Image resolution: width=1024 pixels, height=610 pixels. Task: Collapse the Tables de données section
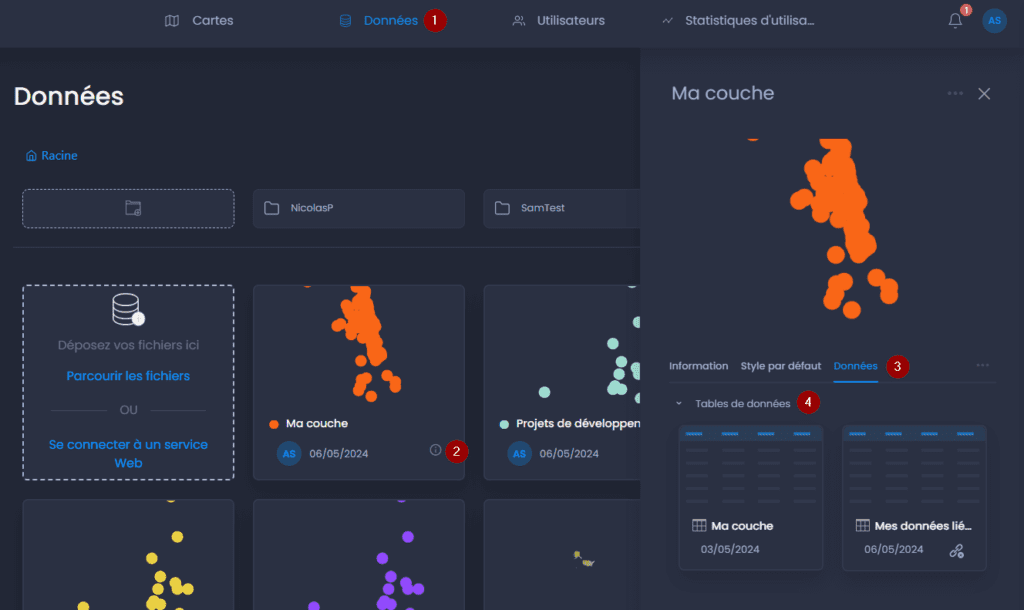(x=679, y=404)
